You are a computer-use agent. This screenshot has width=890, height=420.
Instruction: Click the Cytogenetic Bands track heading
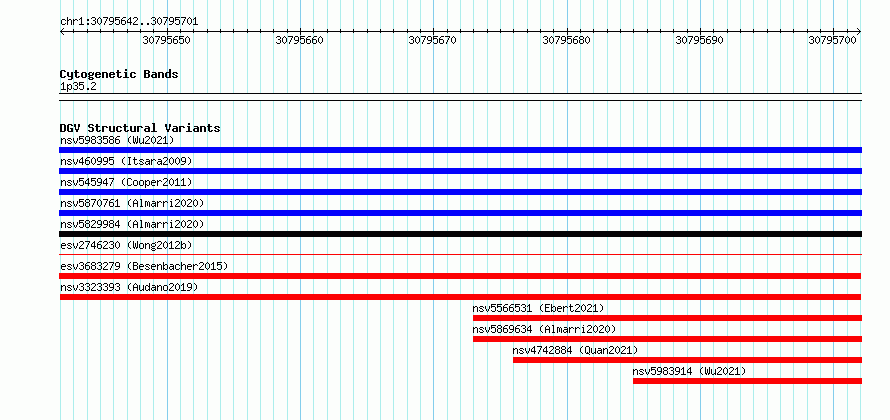[119, 74]
